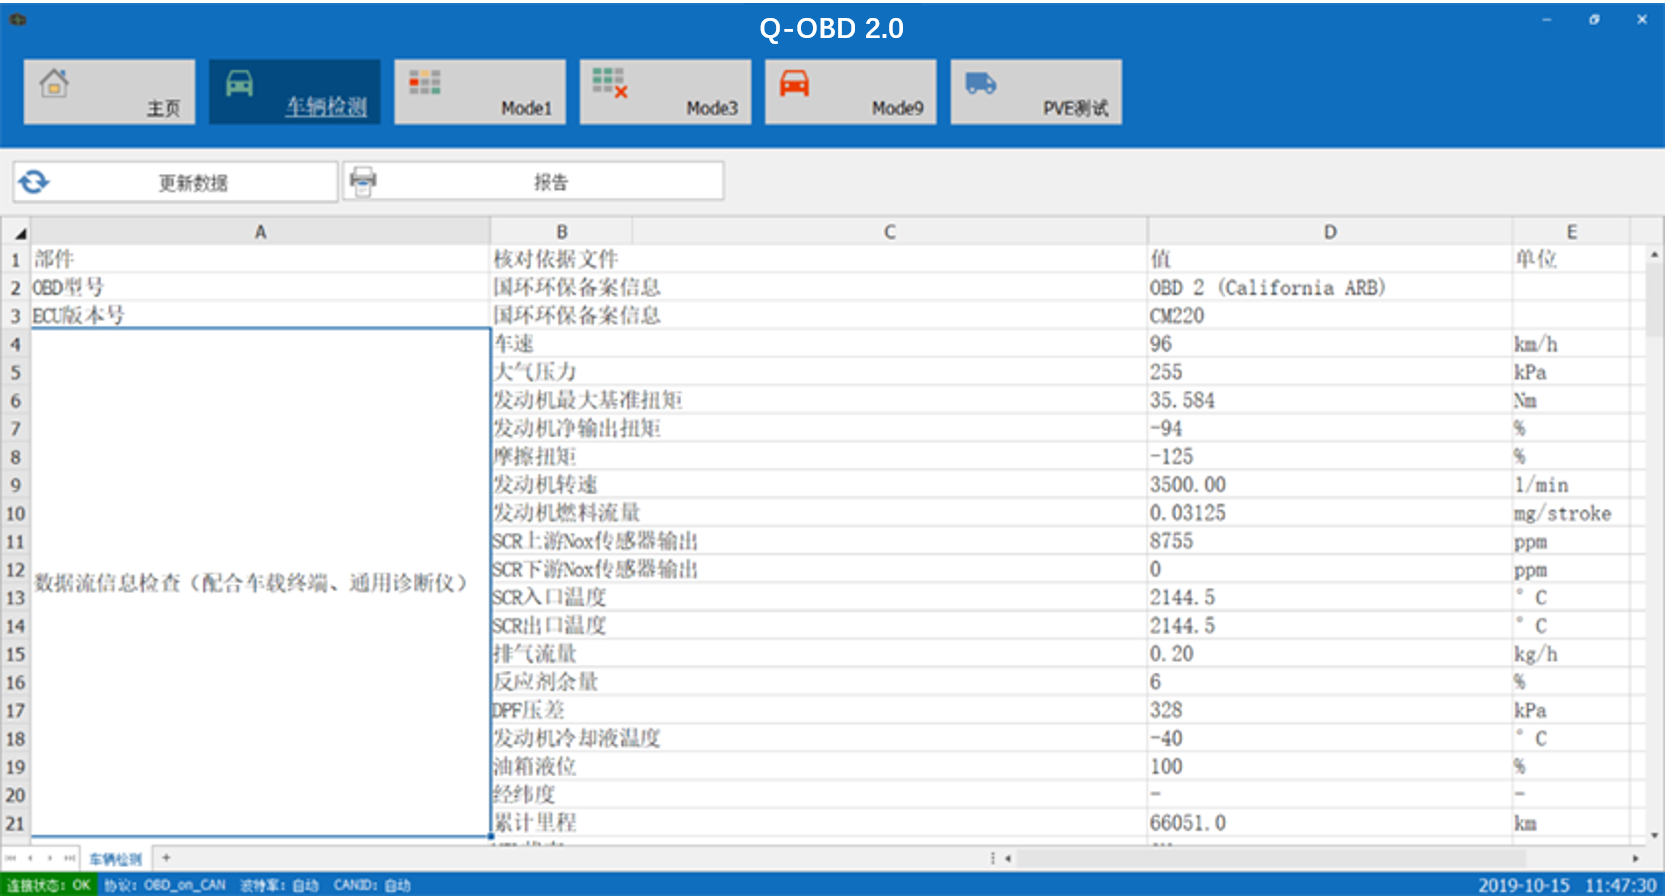Image resolution: width=1665 pixels, height=896 pixels.
Task: Click the vertical scrollbar down arrow
Action: coord(1654,835)
